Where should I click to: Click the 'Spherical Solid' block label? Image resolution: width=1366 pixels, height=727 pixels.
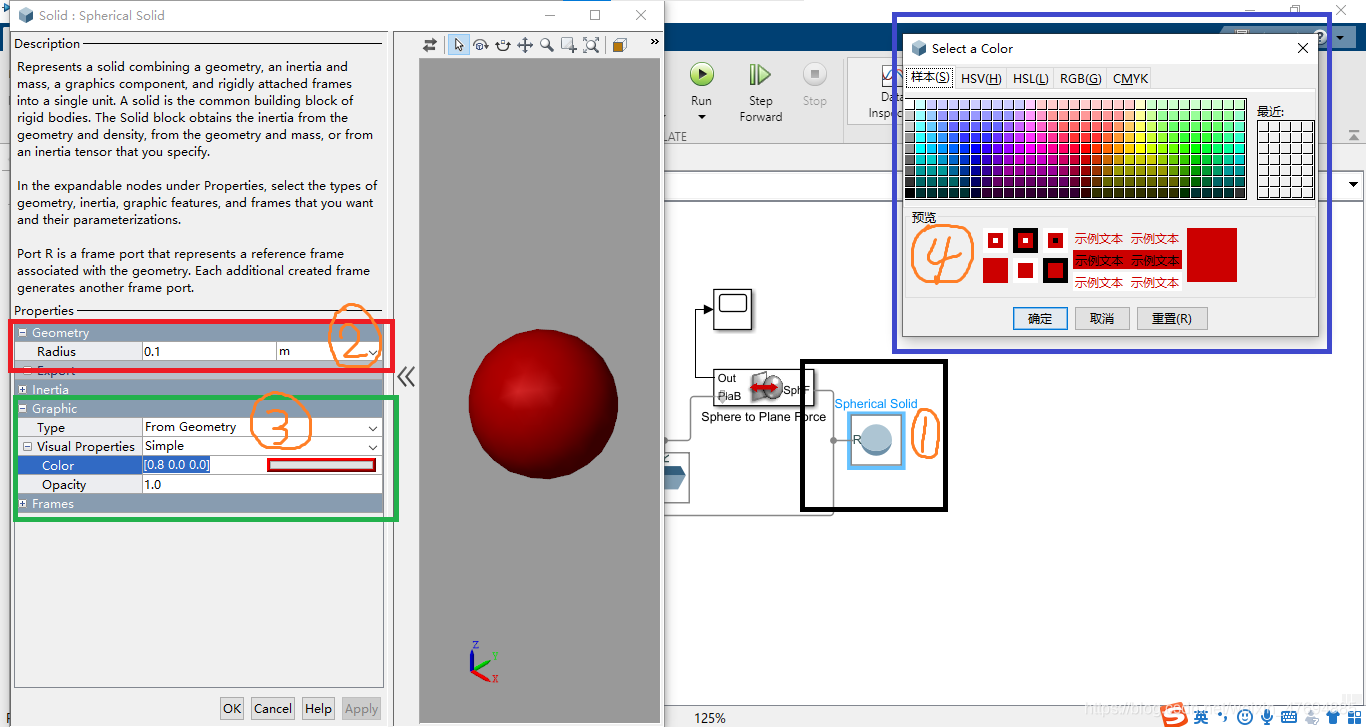point(876,404)
